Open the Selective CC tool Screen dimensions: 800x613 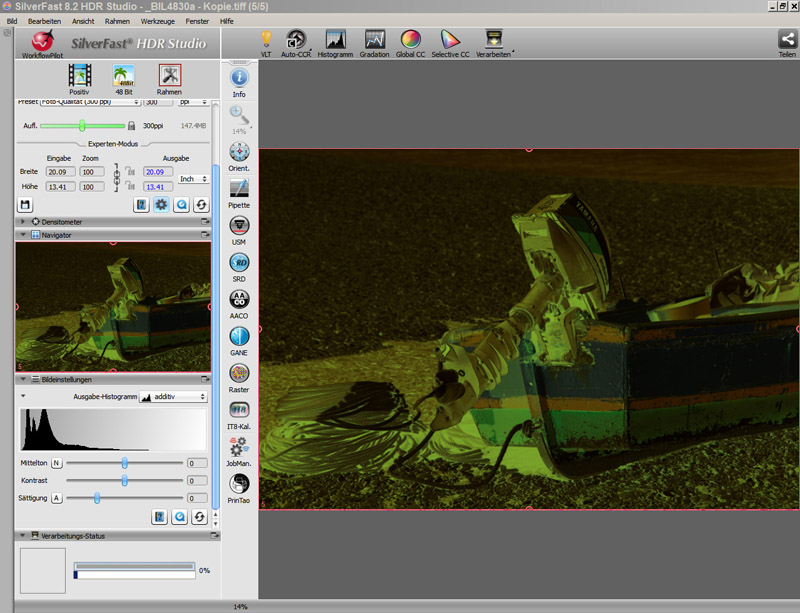coord(451,40)
